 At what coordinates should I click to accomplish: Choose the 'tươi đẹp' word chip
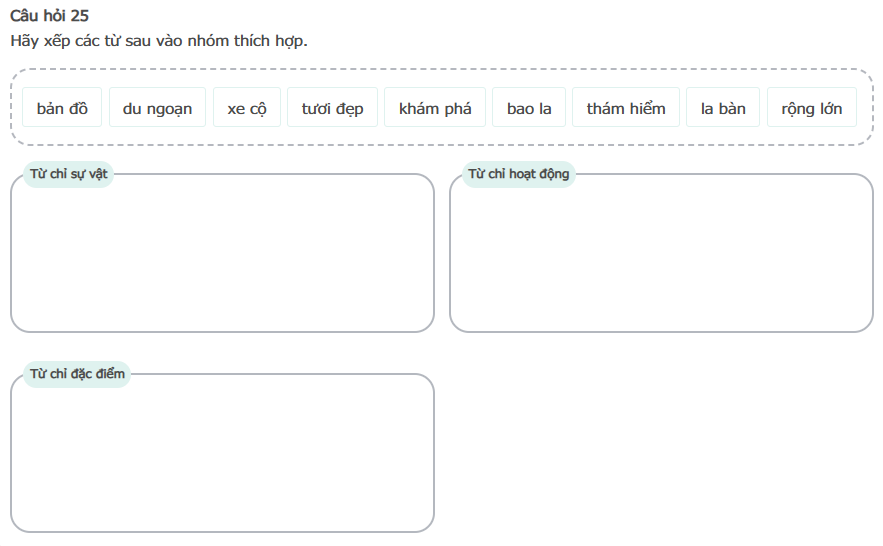click(332, 108)
